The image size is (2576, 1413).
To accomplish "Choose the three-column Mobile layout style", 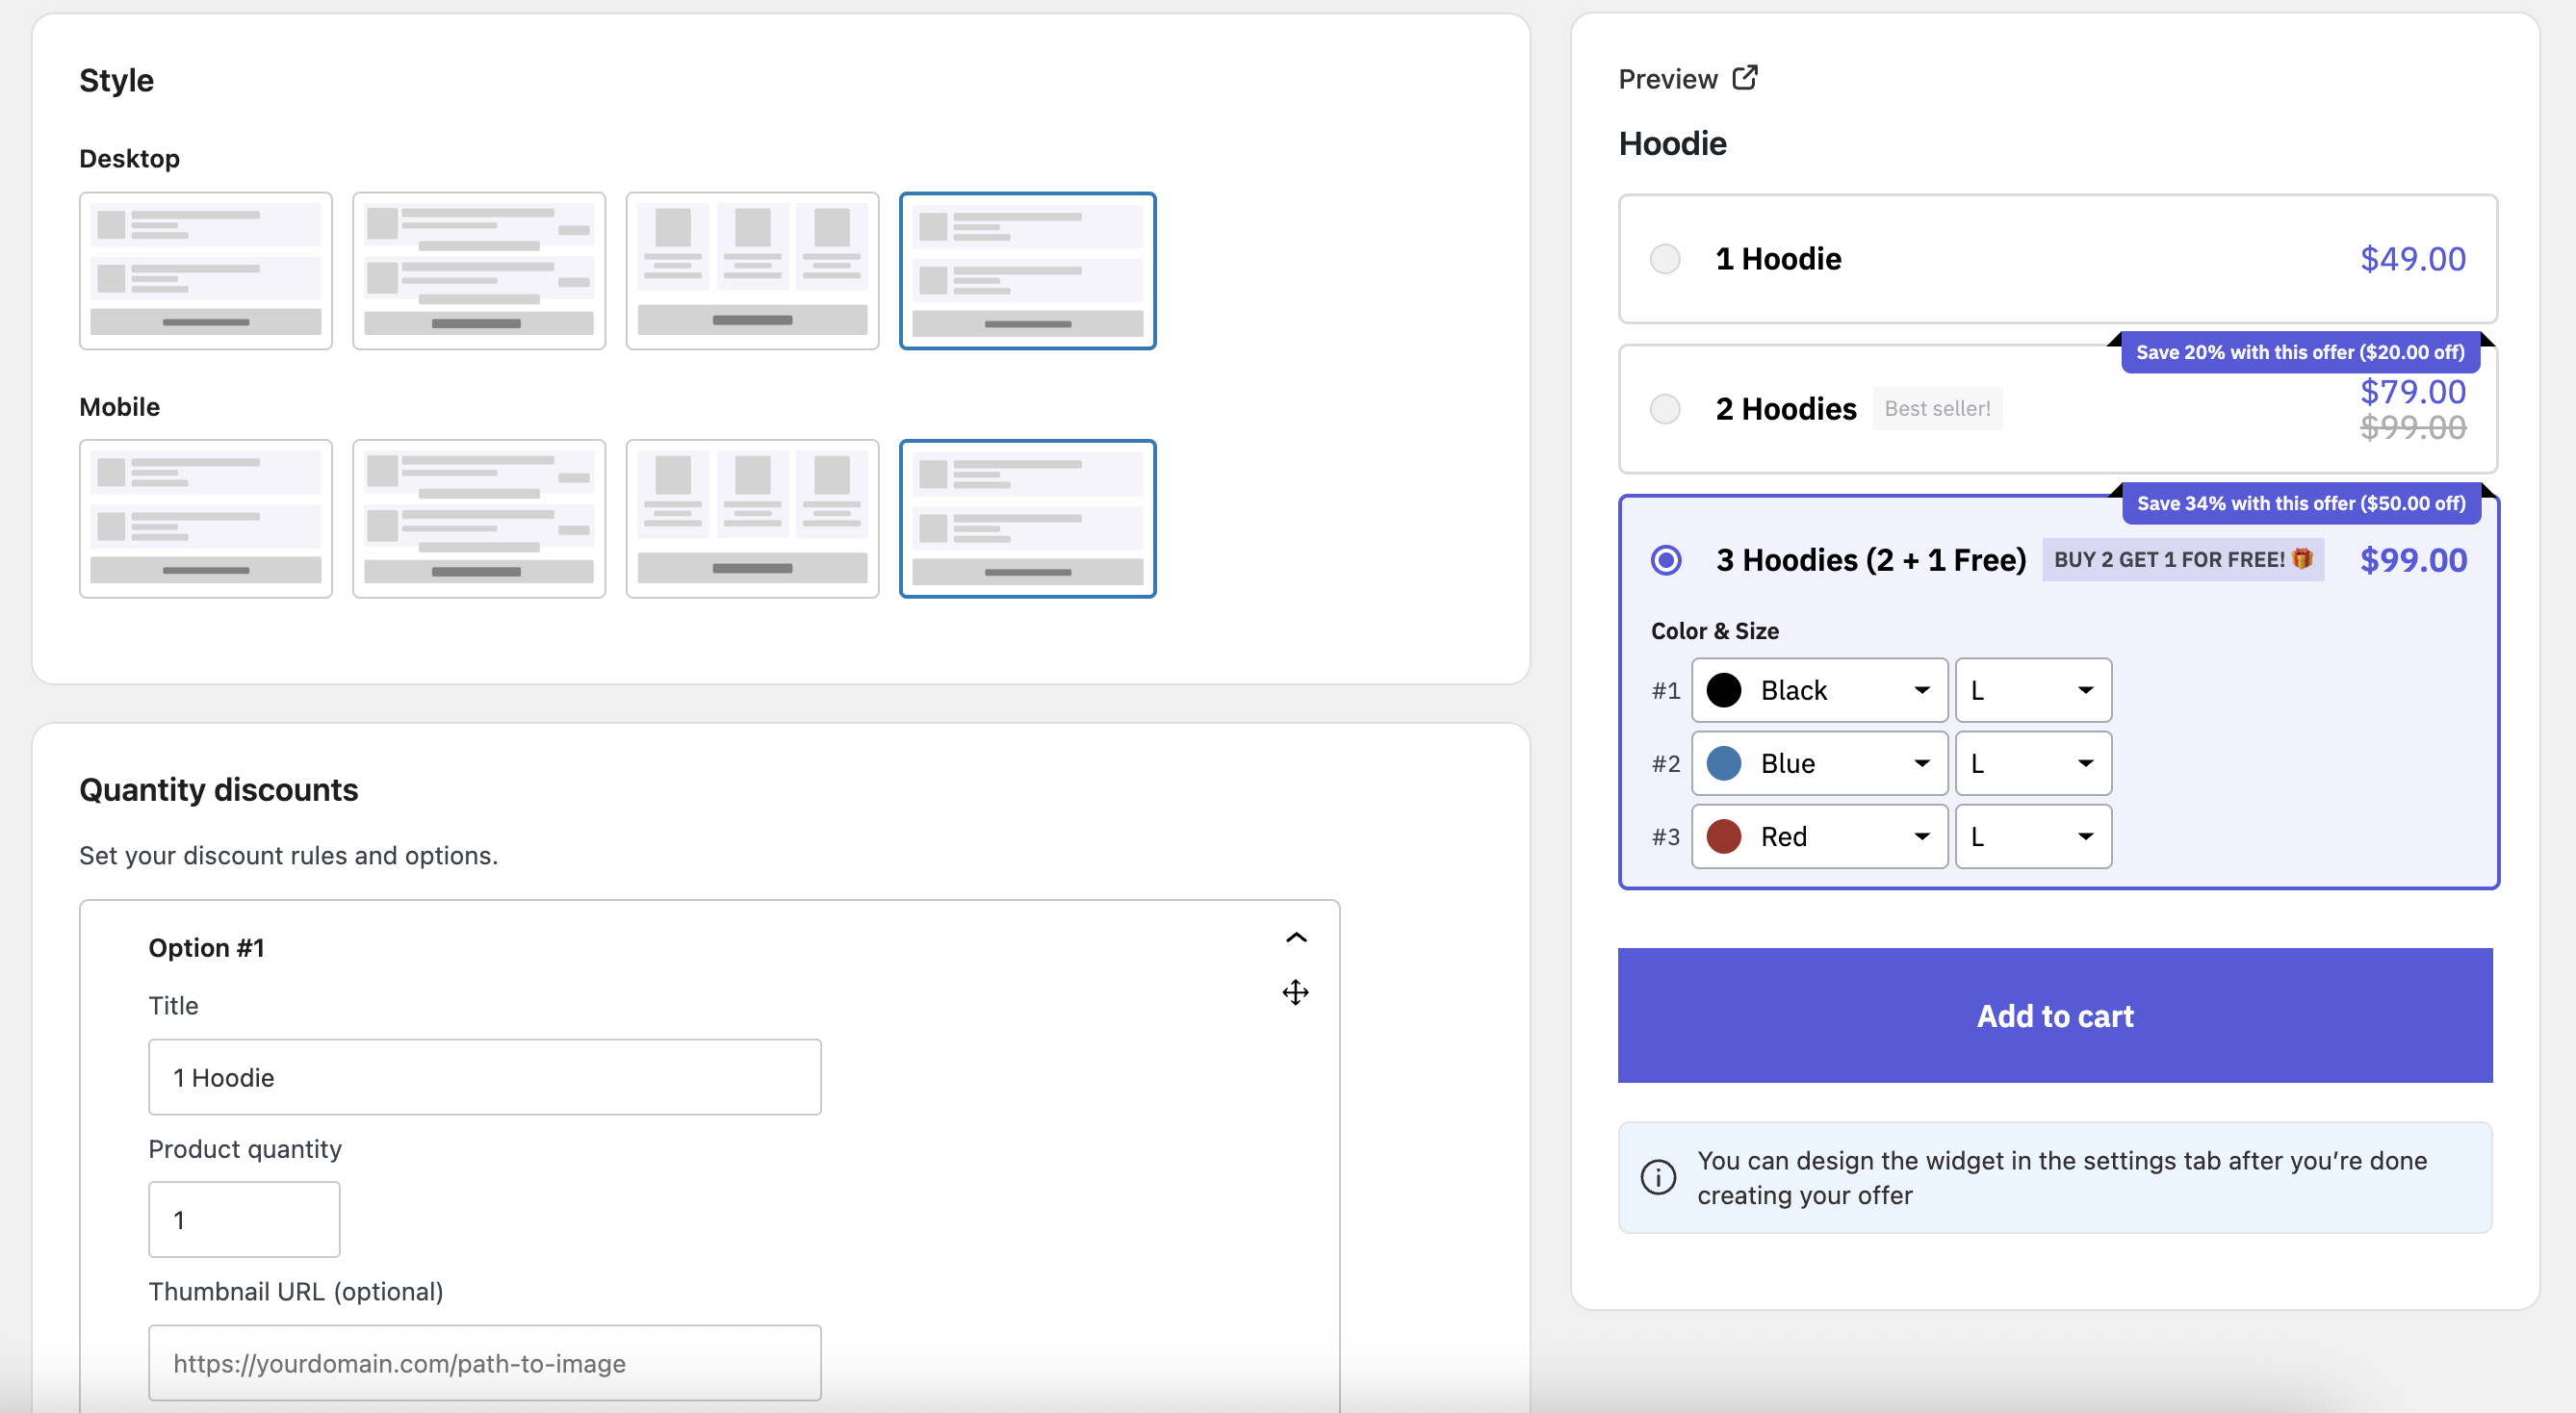I will coord(752,518).
